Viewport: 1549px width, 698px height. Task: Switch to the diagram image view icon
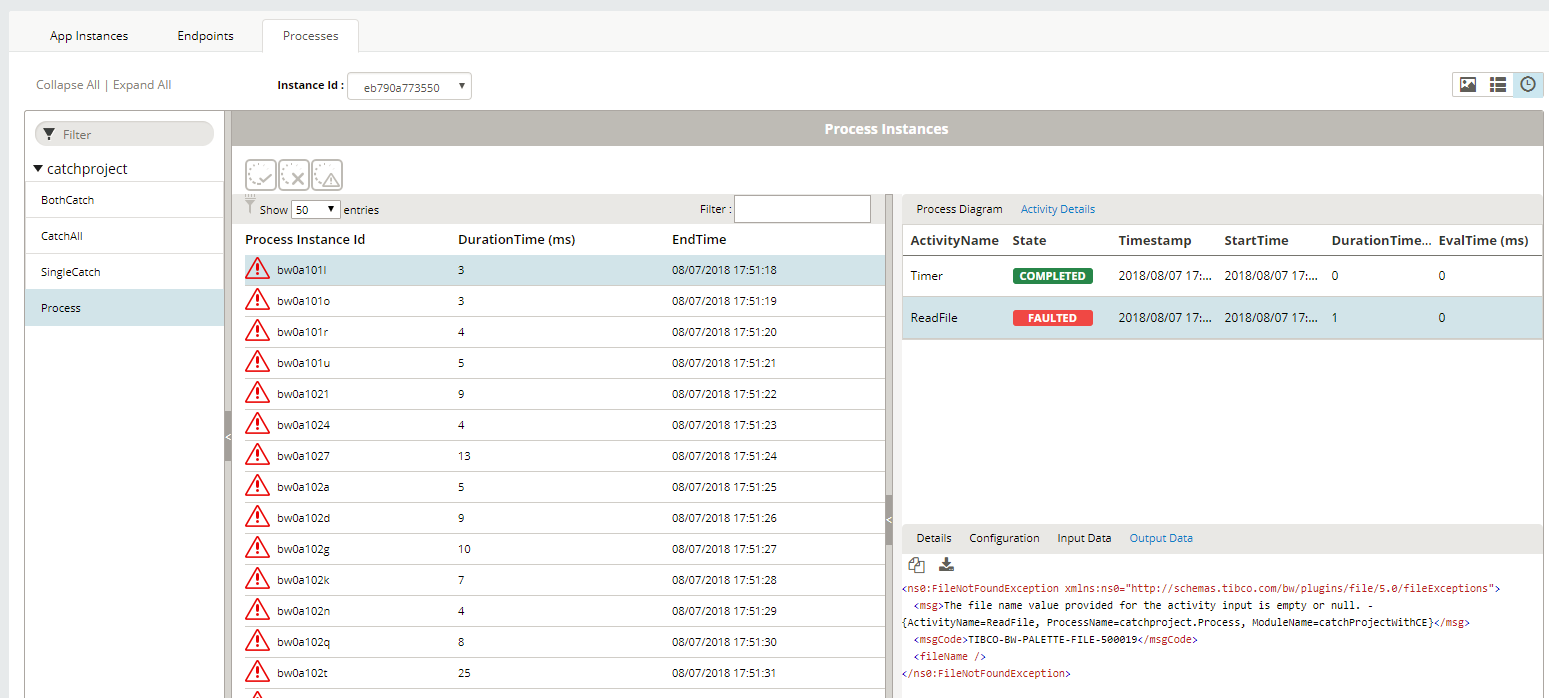[x=1467, y=85]
